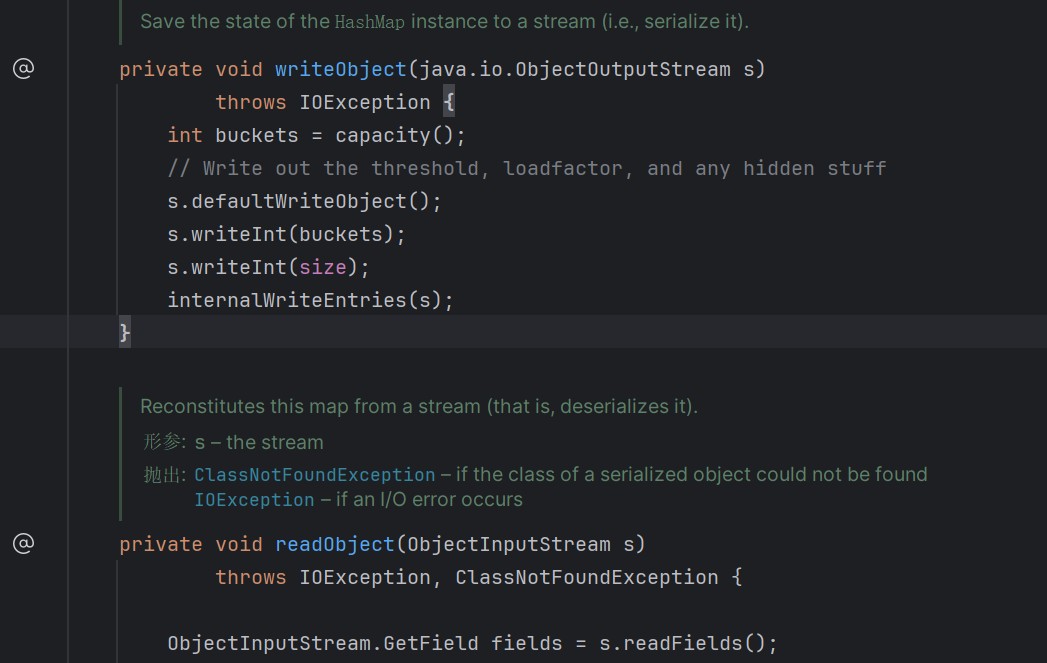Viewport: 1047px width, 663px height.
Task: Click ObjectInputStream.GetField type name
Action: (x=323, y=643)
